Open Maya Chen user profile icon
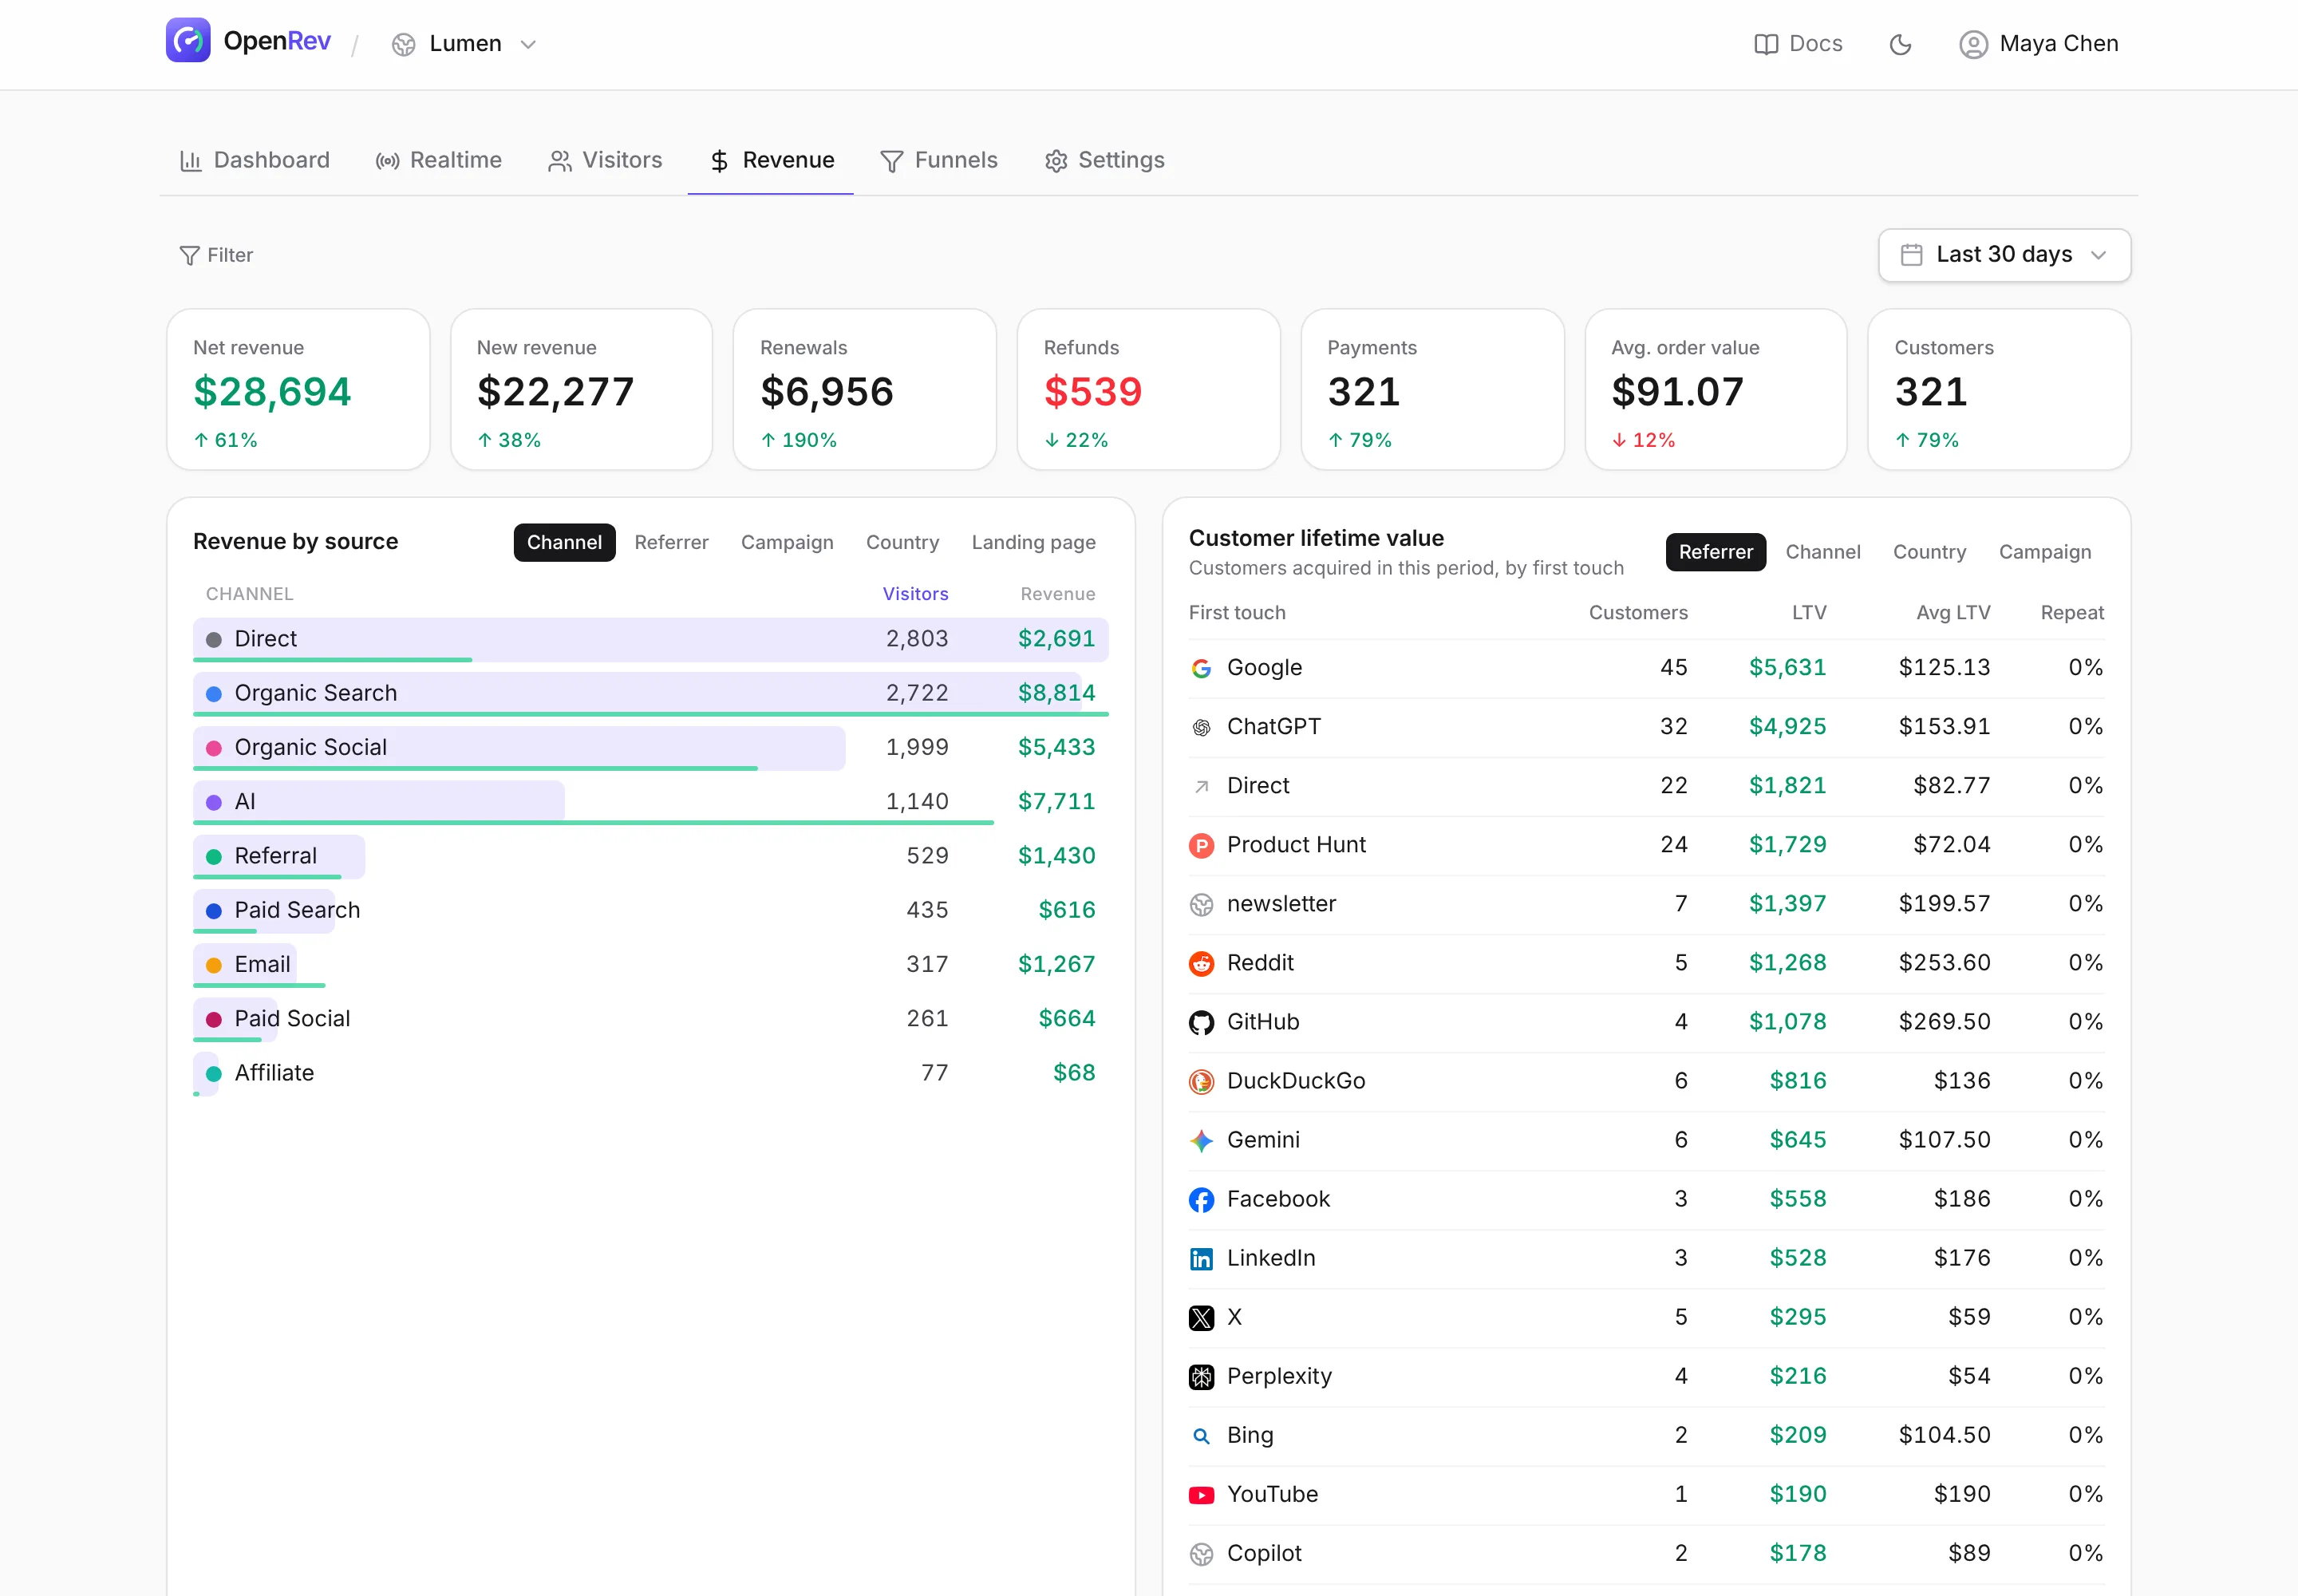Viewport: 2298px width, 1596px height. pyautogui.click(x=1973, y=44)
